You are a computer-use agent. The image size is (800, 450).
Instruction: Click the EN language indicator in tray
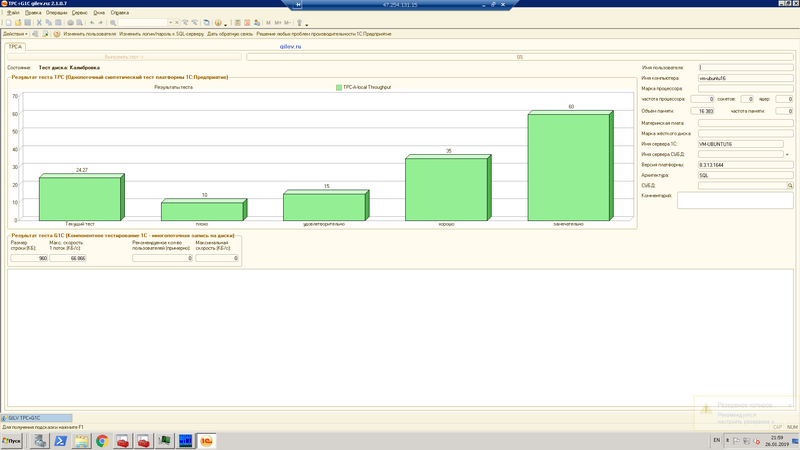[716, 440]
